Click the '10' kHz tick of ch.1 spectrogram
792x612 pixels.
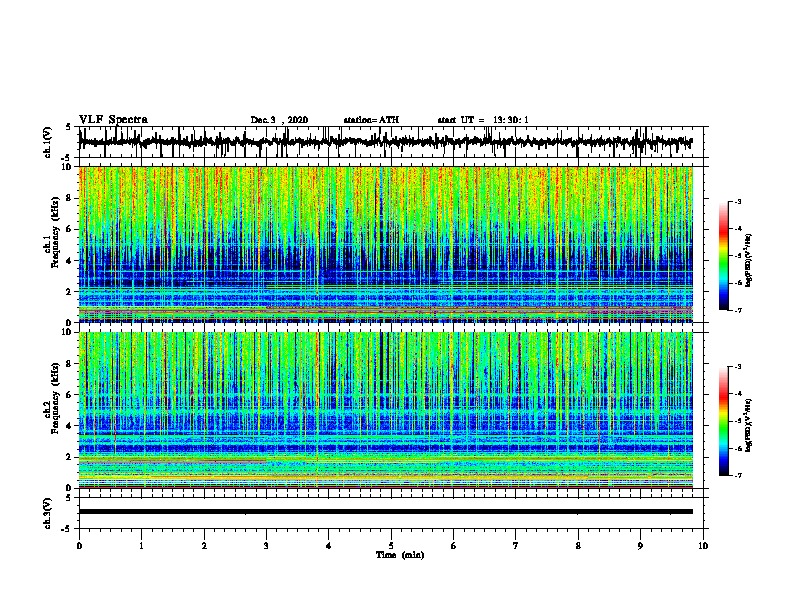point(68,167)
